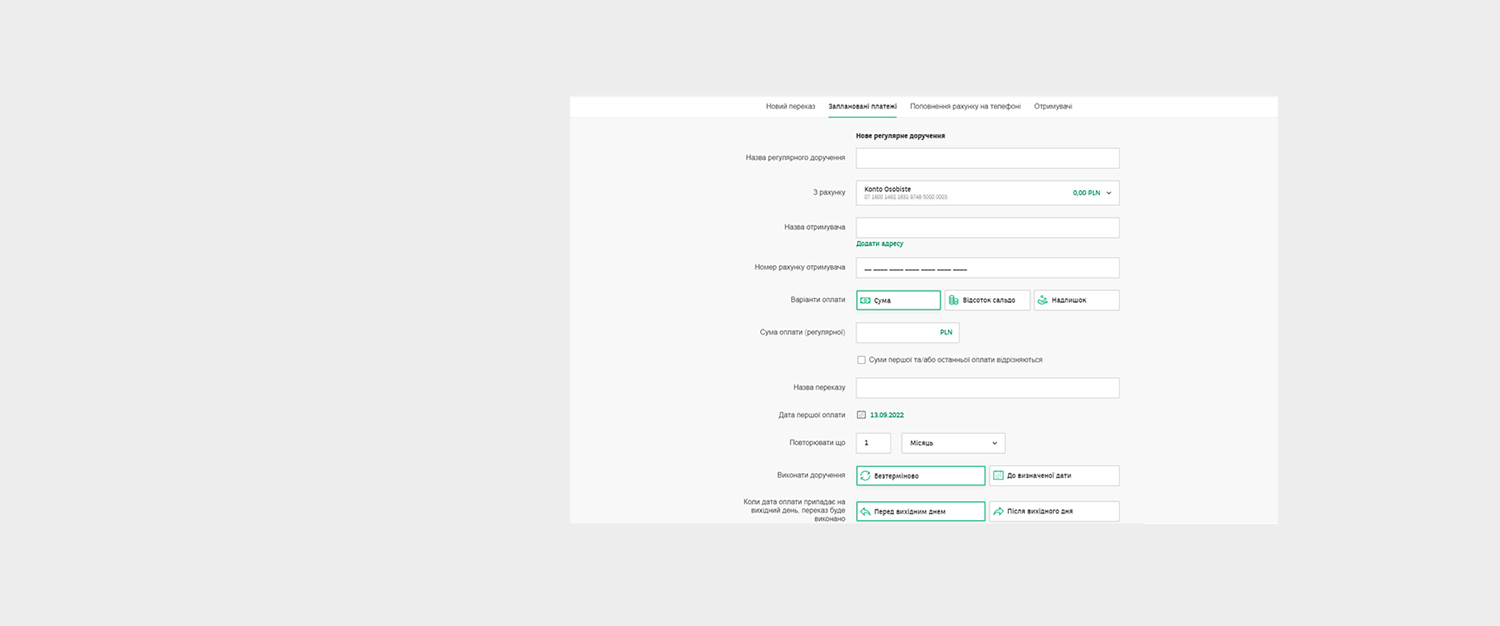
Task: Tick the checkbox for differing first/last payment sums
Action: [861, 360]
